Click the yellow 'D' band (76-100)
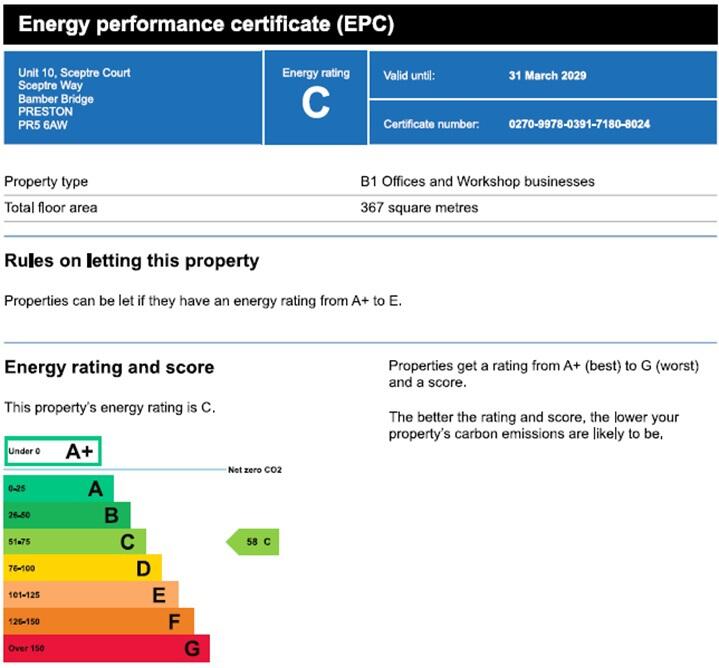The width and height of the screenshot is (719, 668). [83, 569]
